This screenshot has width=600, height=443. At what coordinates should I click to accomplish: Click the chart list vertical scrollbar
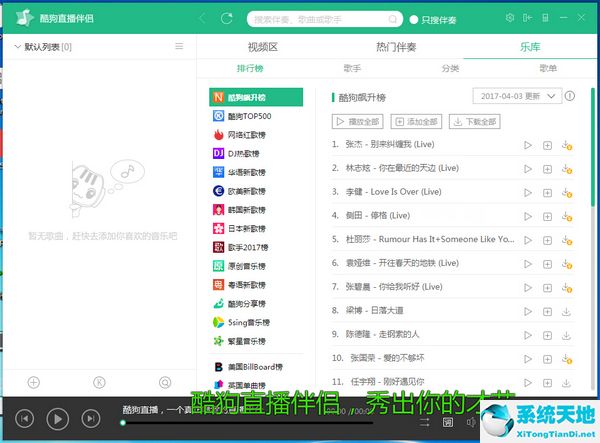[x=593, y=147]
